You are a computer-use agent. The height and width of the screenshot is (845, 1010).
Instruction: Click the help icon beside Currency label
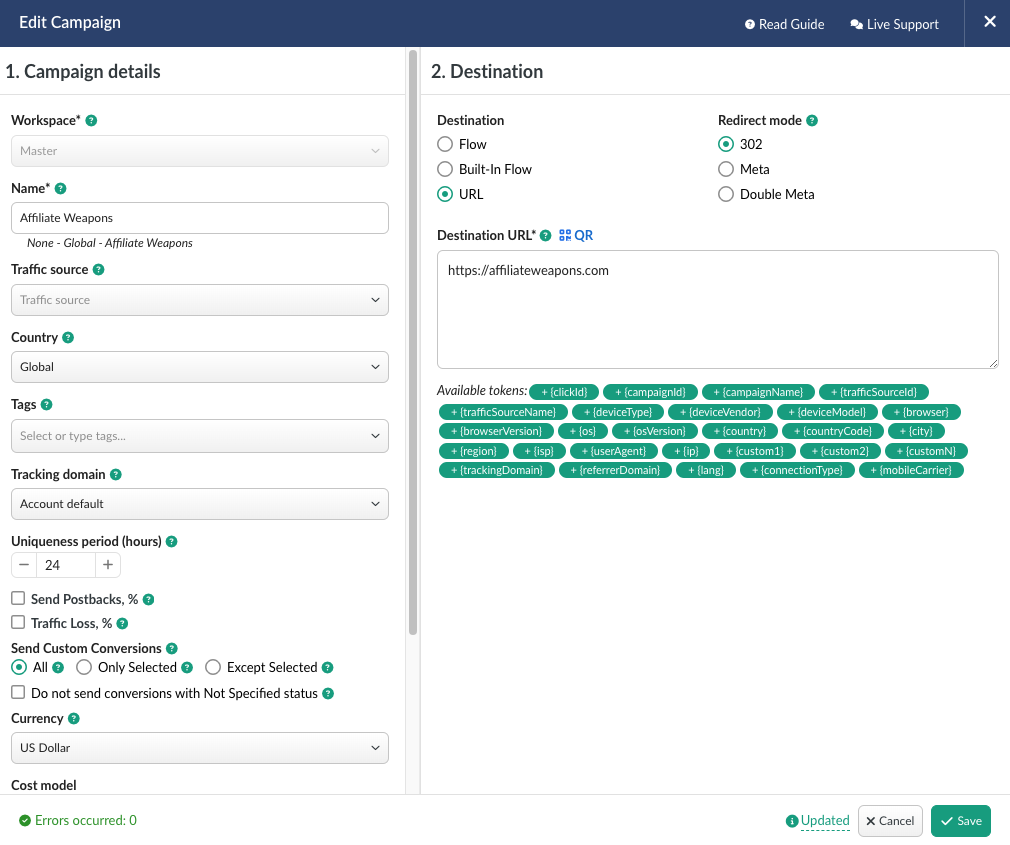click(x=74, y=719)
